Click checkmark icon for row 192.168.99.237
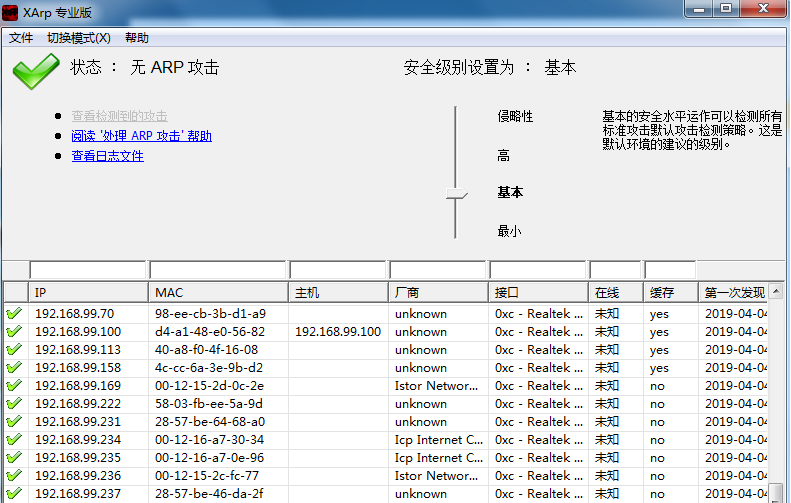 14,493
